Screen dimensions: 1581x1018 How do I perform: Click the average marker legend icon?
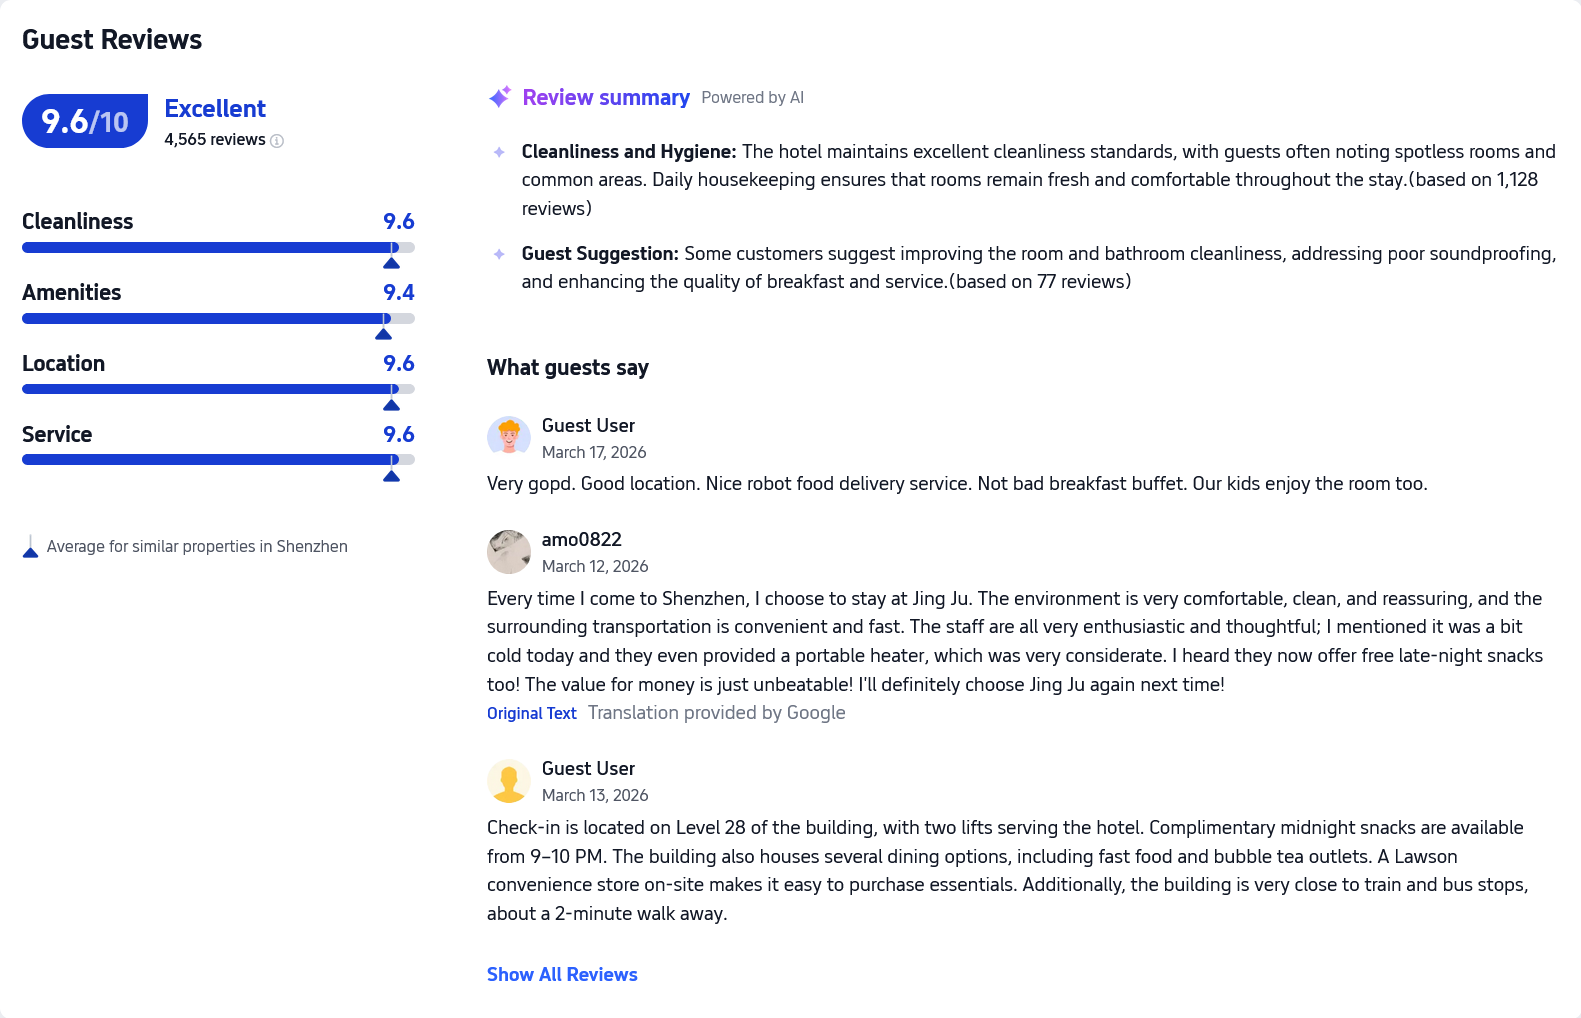30,547
